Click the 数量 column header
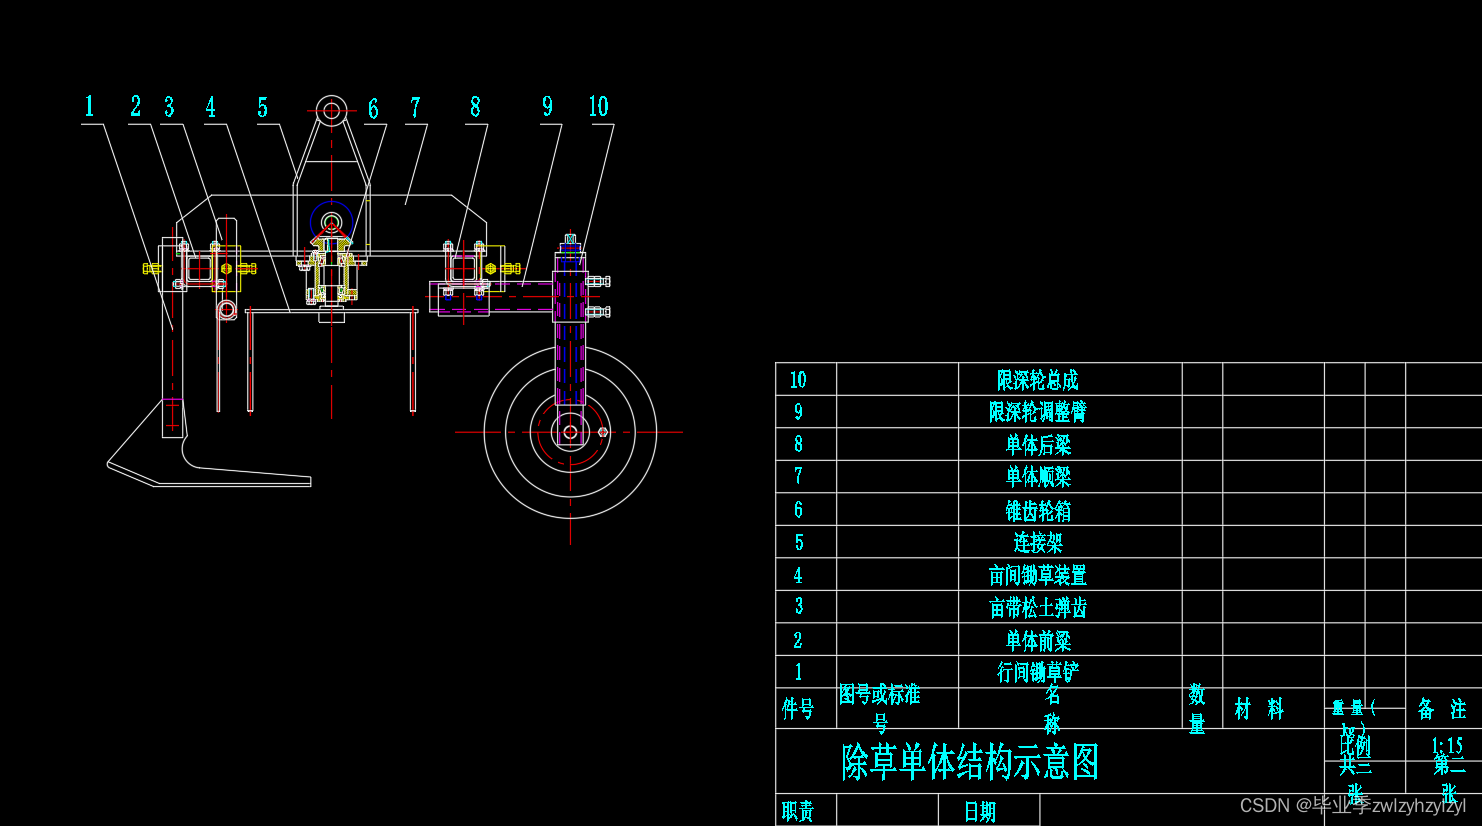Viewport: 1482px width, 826px height. point(1197,708)
